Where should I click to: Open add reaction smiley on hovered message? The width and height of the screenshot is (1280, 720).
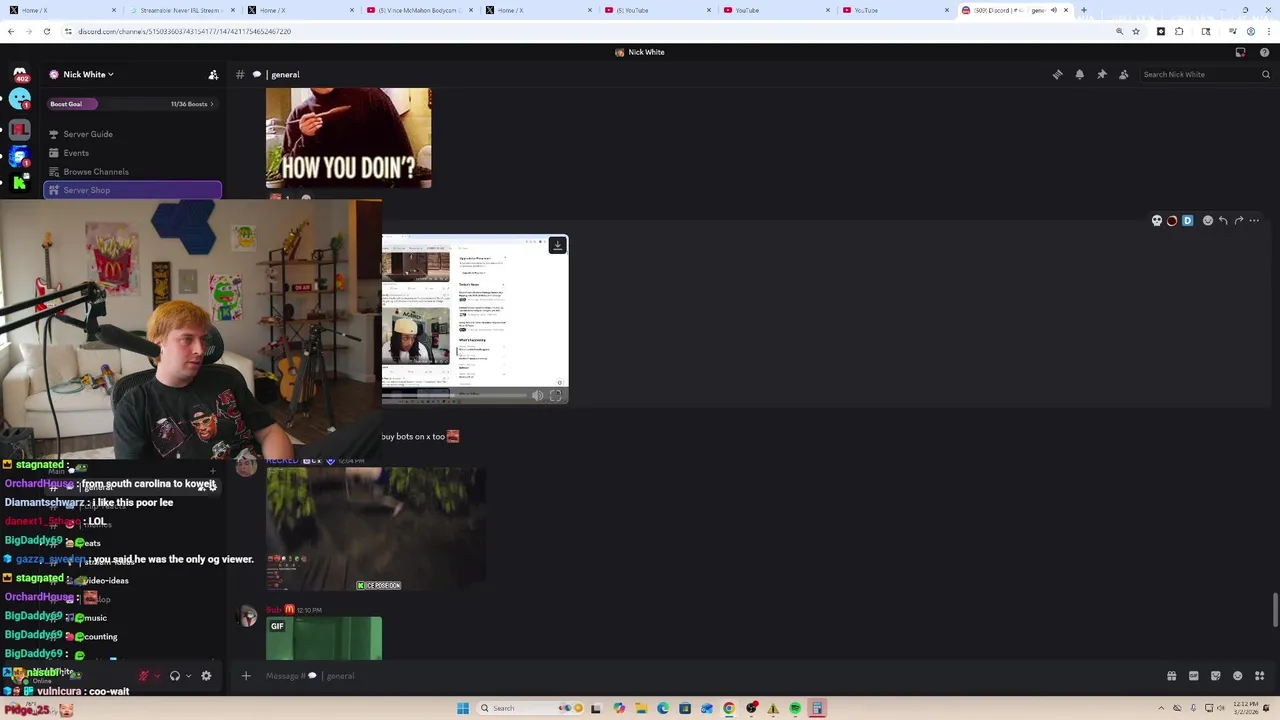tap(1208, 221)
